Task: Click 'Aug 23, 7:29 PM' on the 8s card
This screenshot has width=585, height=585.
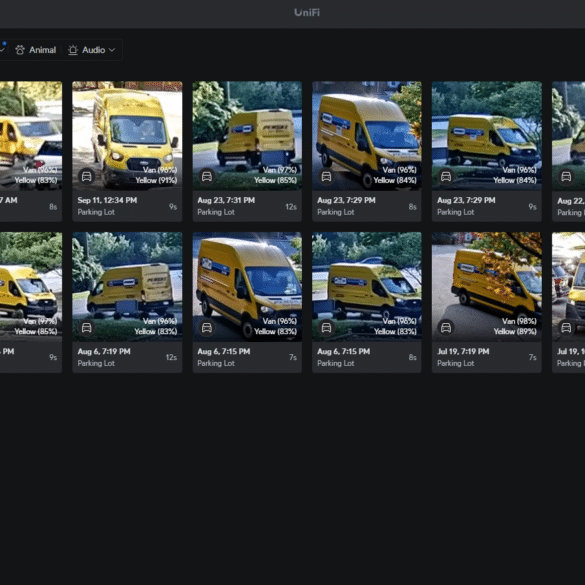Action: [x=346, y=200]
